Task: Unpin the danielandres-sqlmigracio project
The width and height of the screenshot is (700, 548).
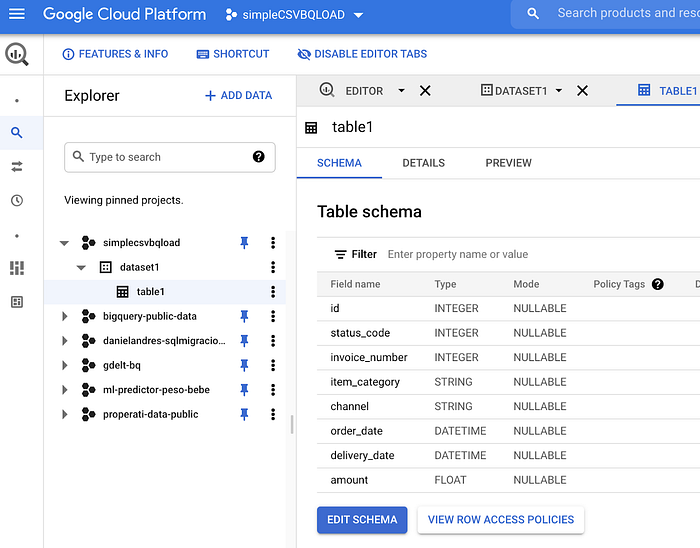Action: pyautogui.click(x=244, y=341)
